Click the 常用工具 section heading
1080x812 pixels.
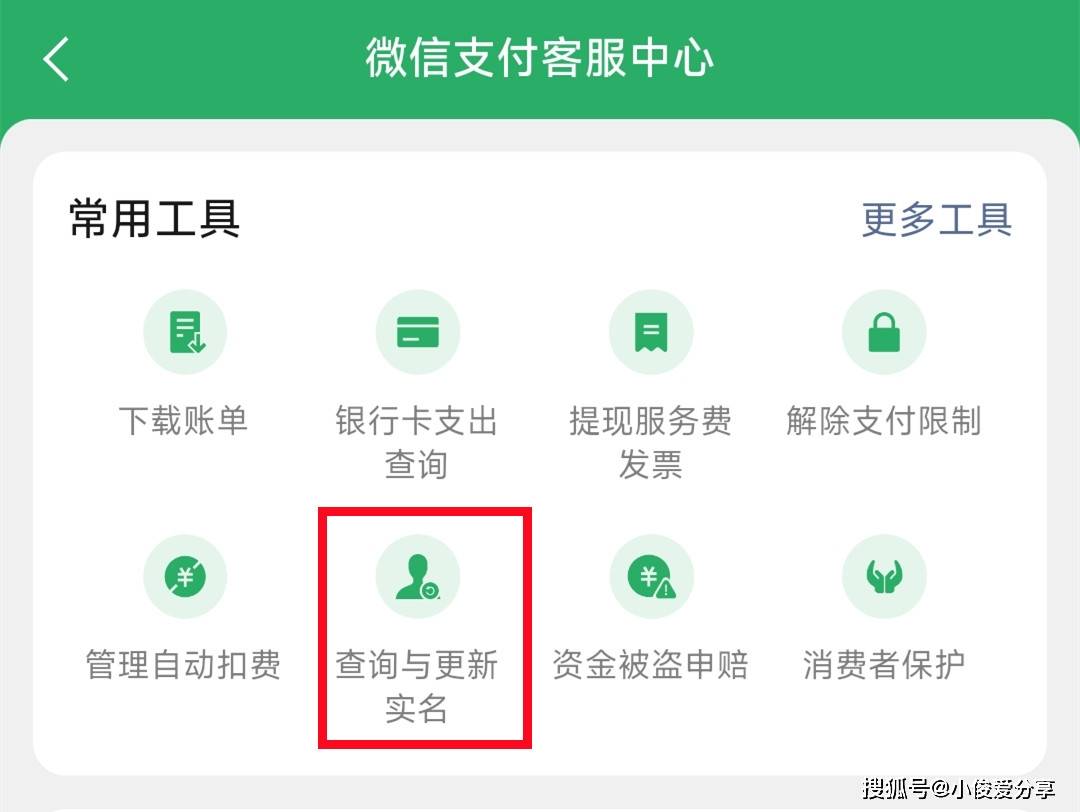pyautogui.click(x=154, y=219)
